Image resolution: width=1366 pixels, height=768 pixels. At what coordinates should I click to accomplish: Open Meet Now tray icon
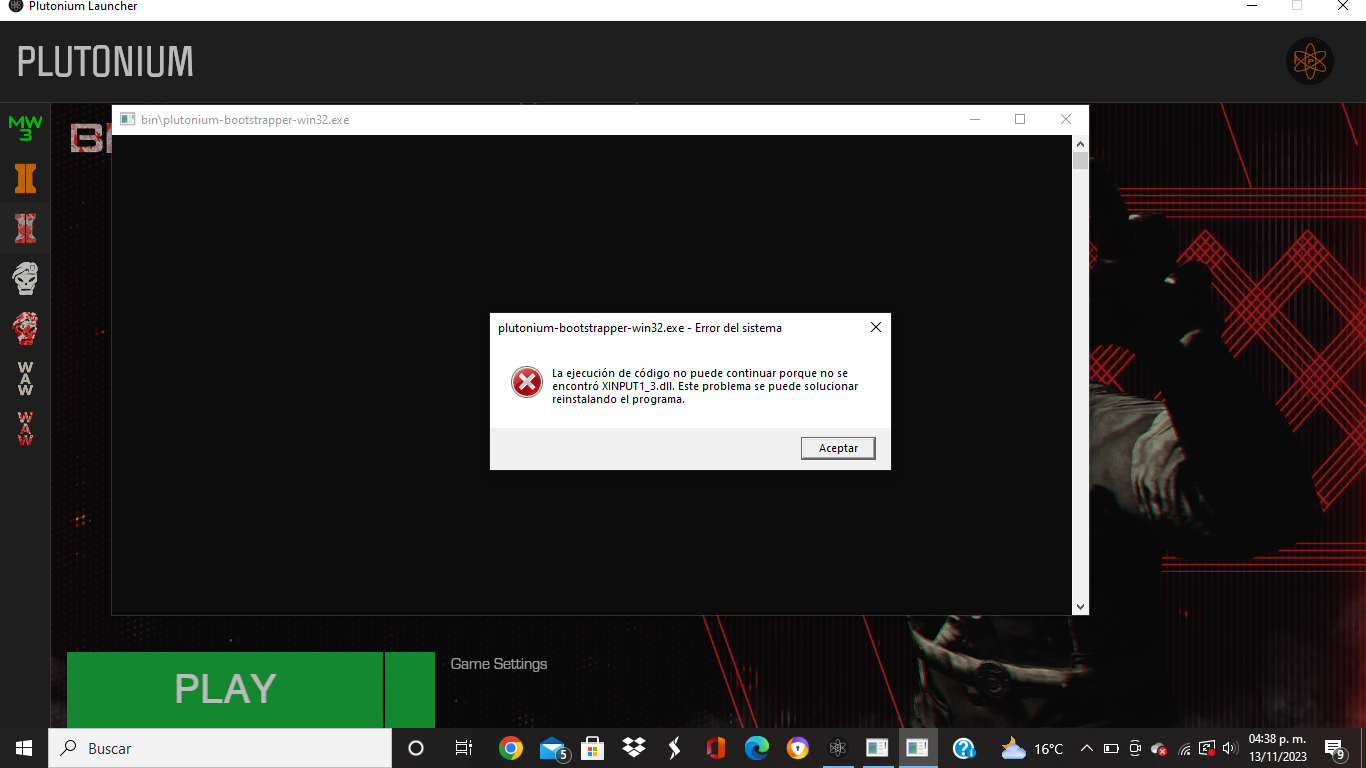1135,748
